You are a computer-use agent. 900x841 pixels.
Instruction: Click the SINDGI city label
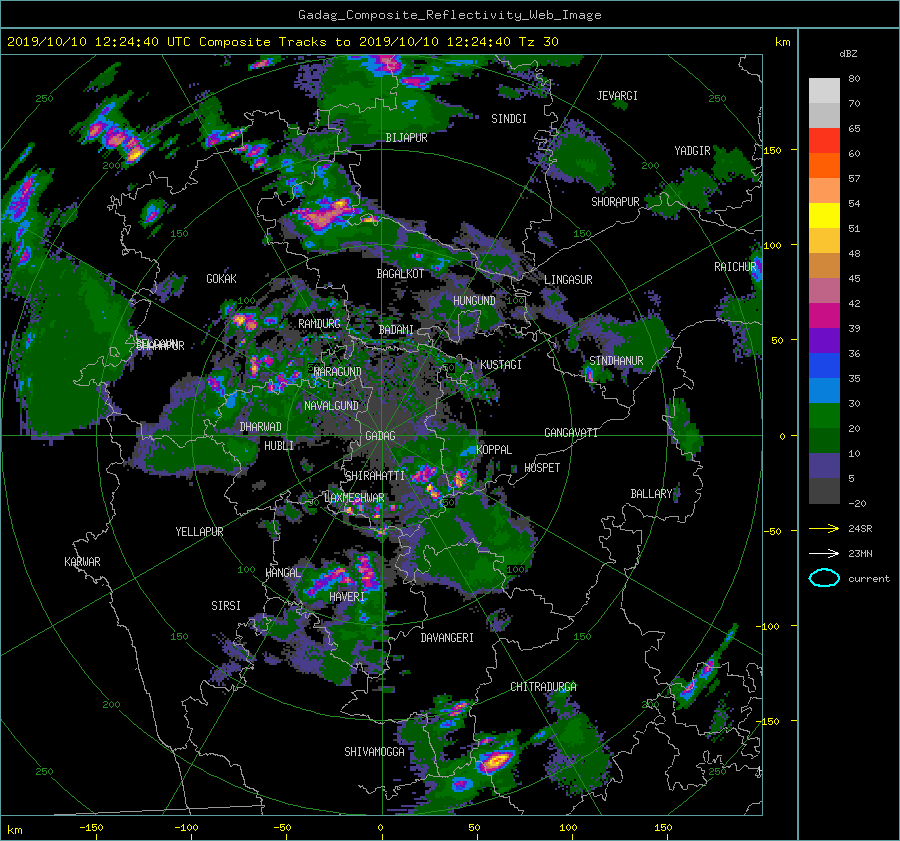tap(509, 119)
